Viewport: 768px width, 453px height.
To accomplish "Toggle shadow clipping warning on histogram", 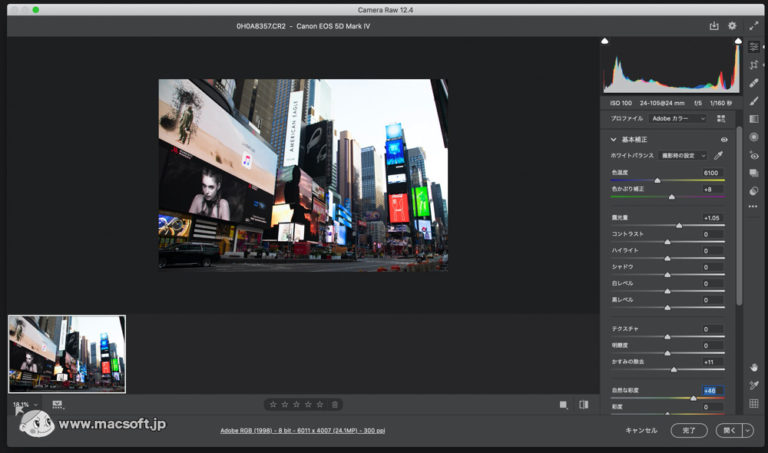I will [604, 41].
